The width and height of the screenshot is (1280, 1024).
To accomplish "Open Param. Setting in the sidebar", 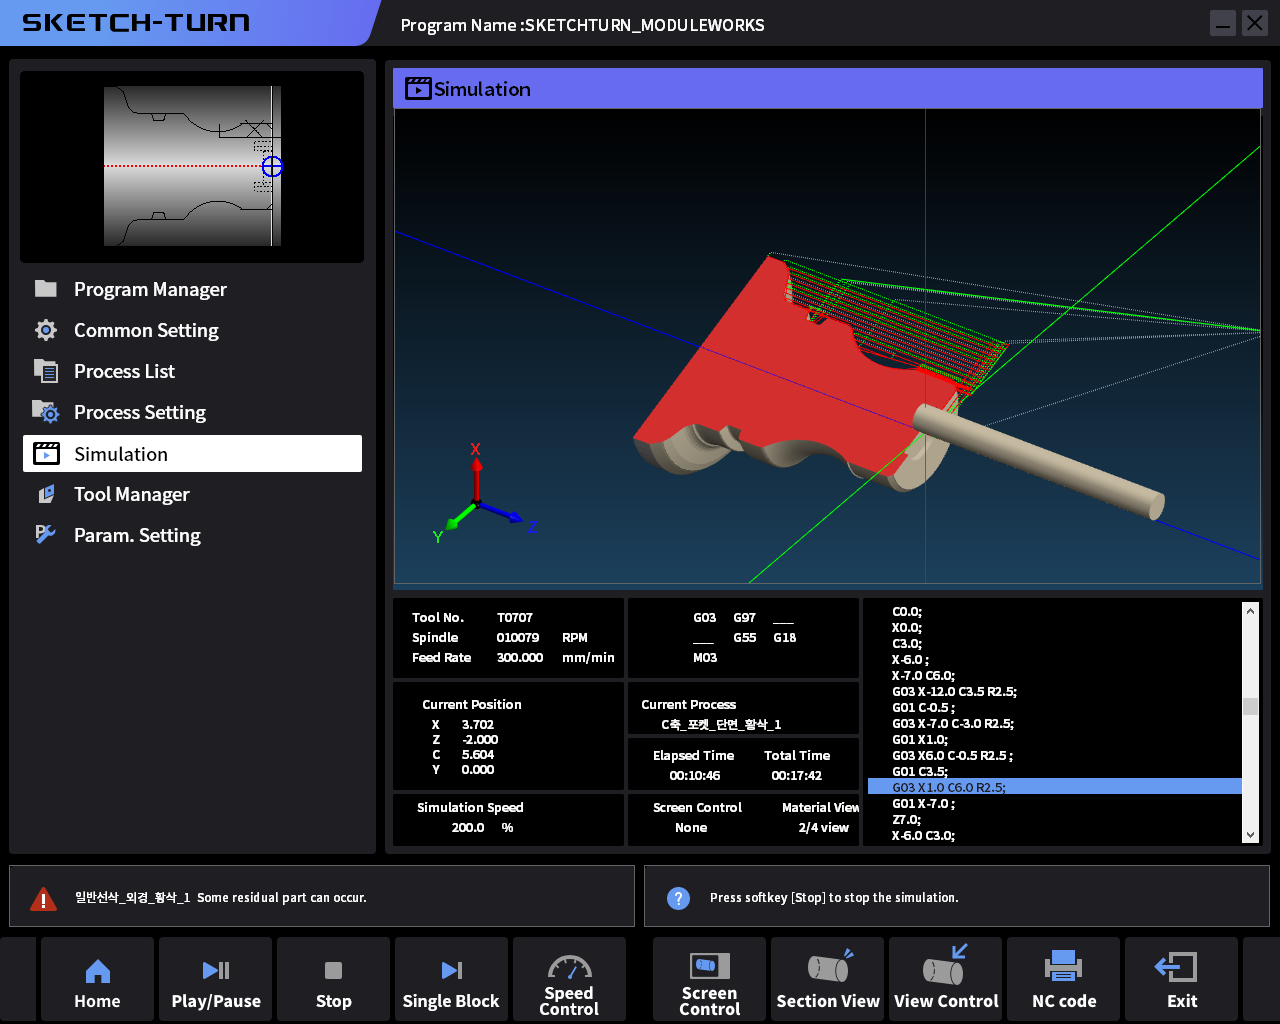I will [137, 535].
